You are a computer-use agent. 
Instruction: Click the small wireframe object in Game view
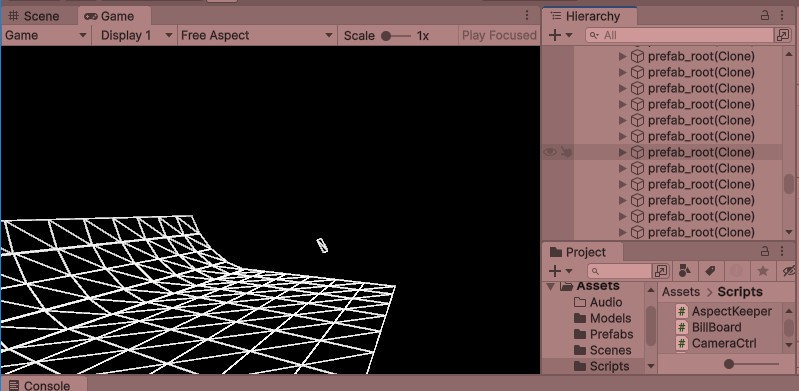coord(322,245)
